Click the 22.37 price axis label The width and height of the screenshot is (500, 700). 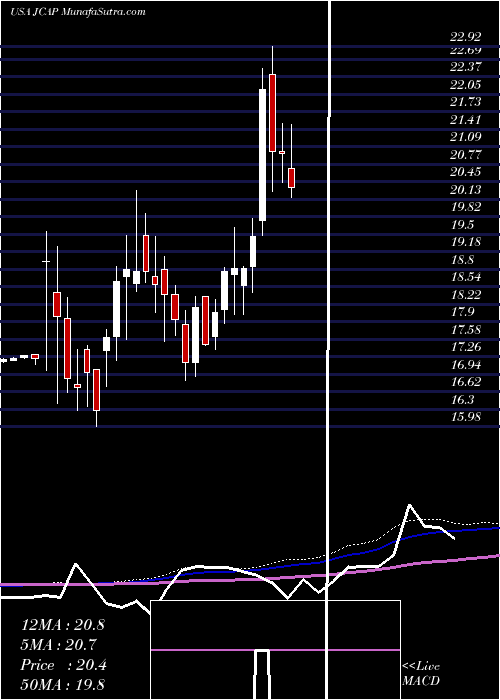point(466,67)
